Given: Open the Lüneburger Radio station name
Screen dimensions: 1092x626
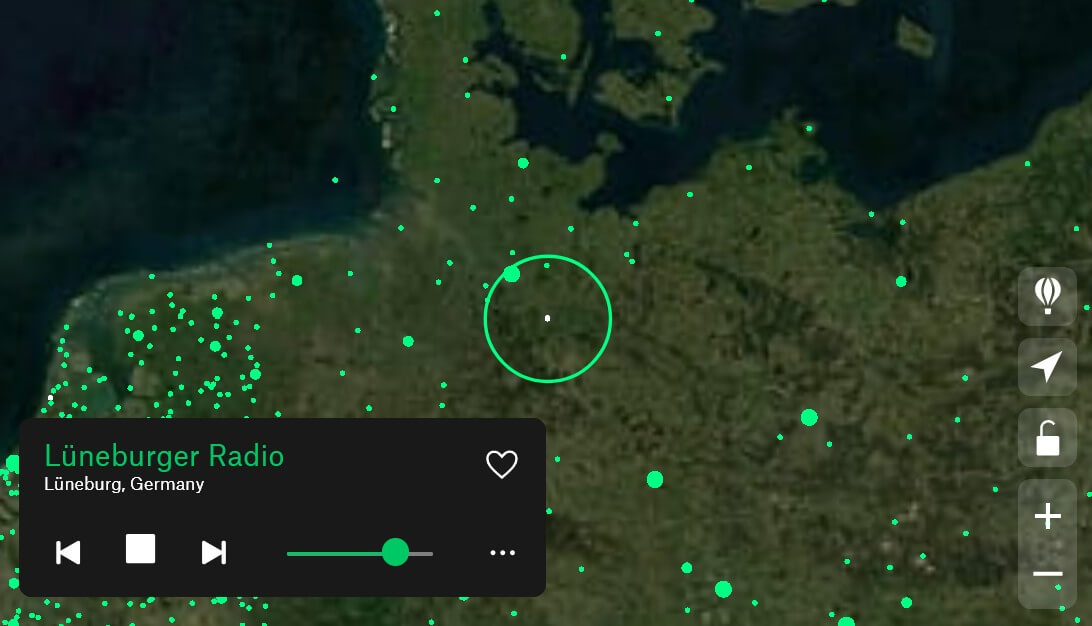Looking at the screenshot, I should tap(165, 456).
